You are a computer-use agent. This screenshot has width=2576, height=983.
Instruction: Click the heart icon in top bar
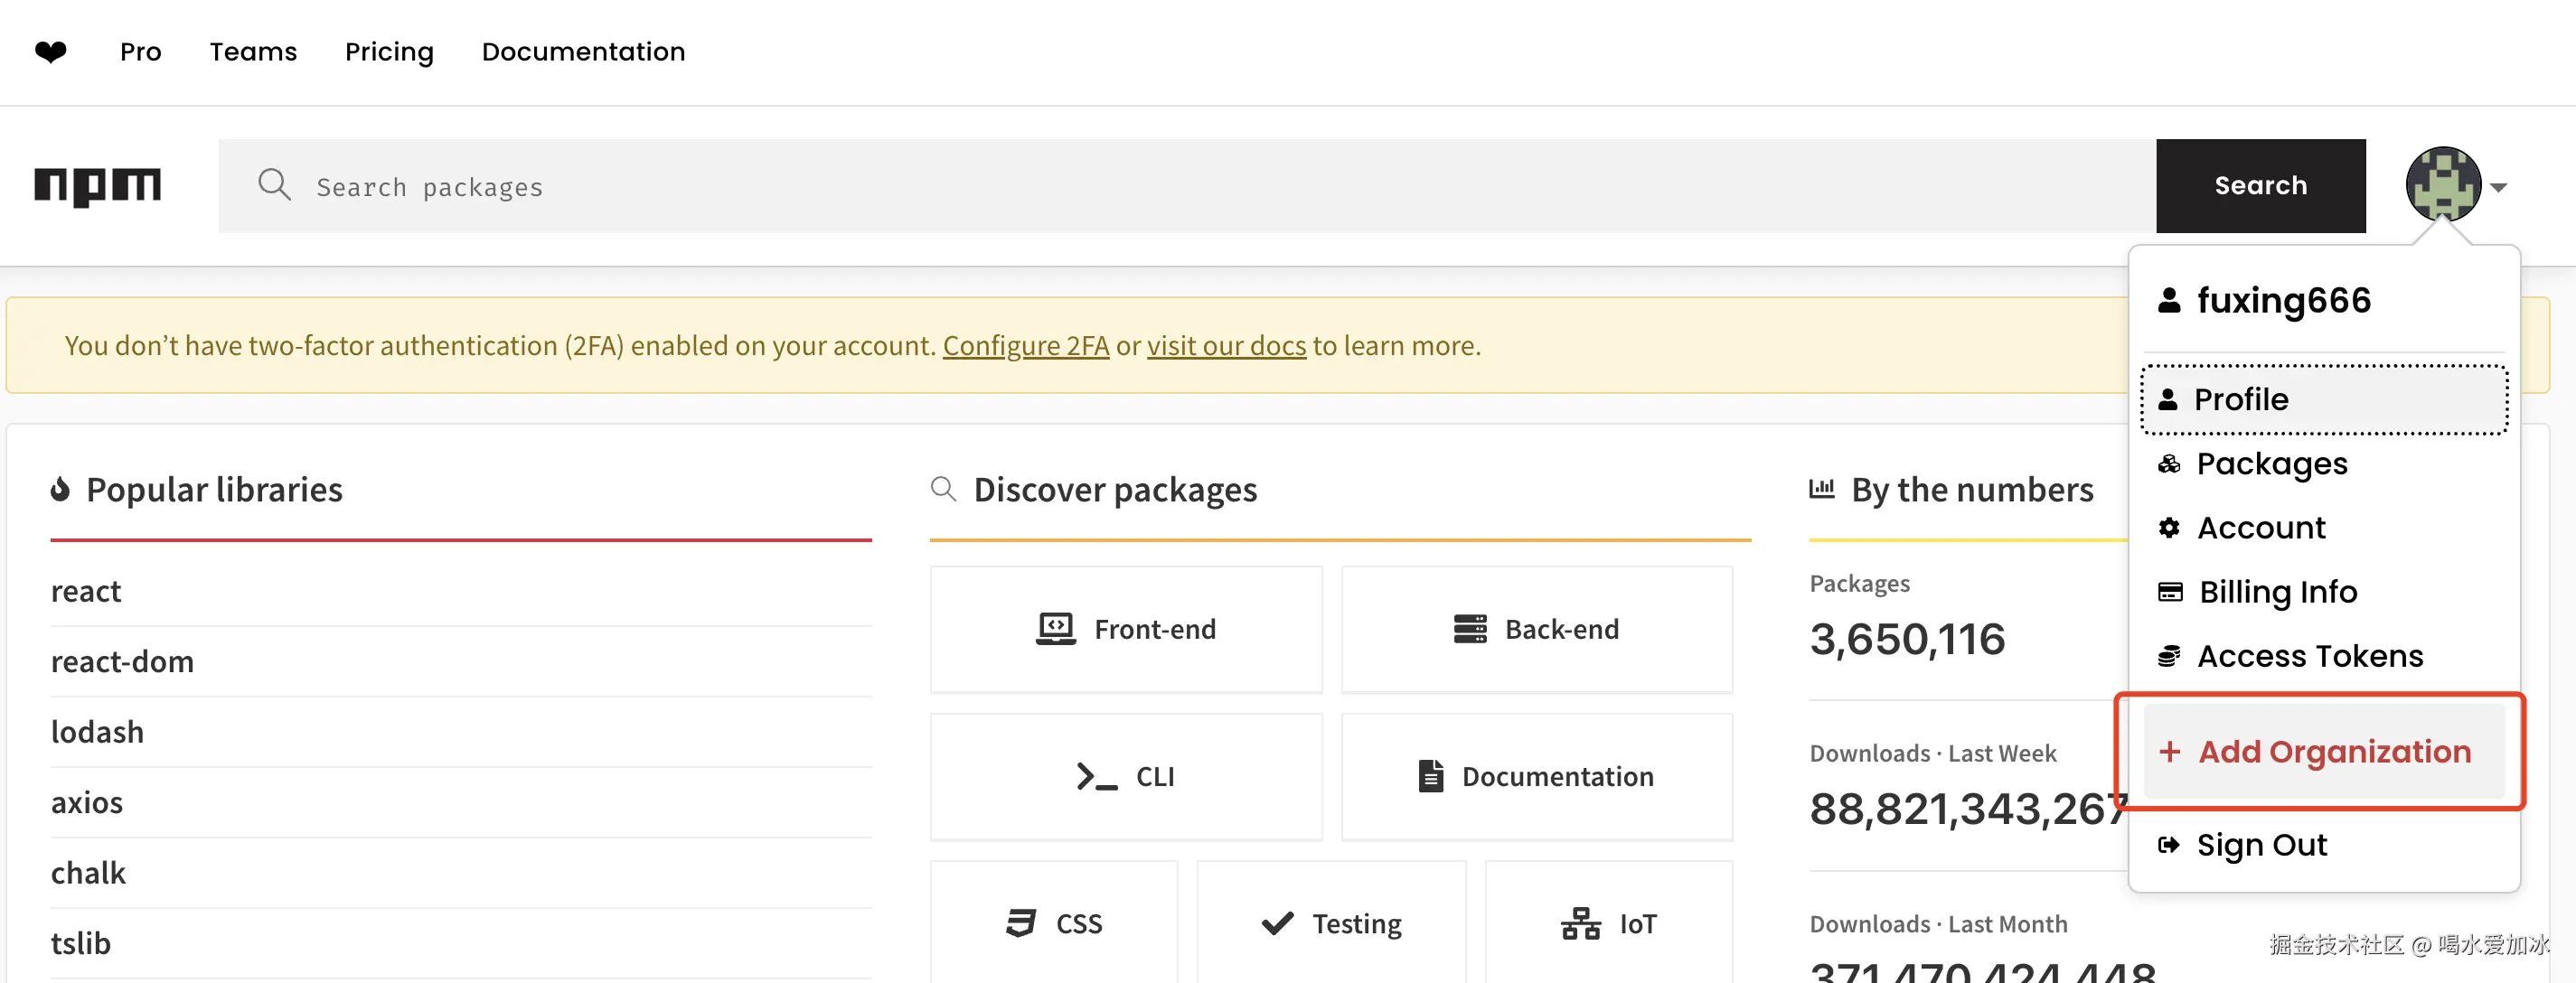click(x=50, y=52)
